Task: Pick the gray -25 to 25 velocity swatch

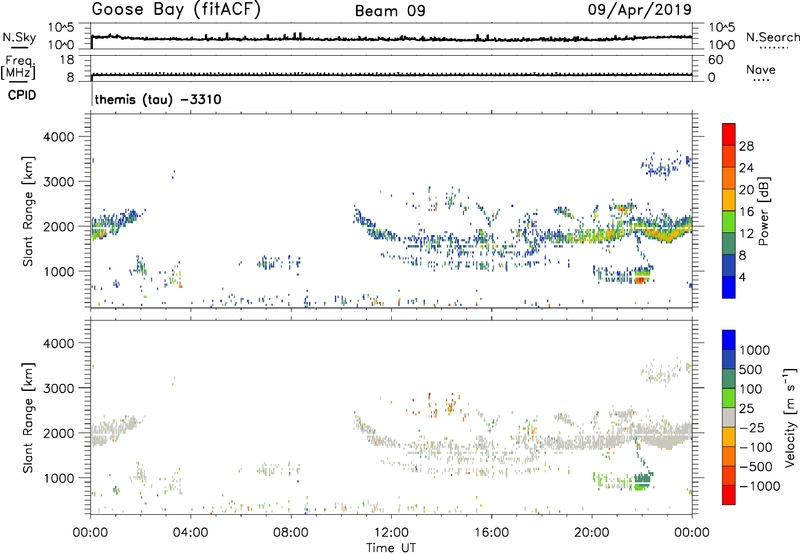Action: point(729,417)
